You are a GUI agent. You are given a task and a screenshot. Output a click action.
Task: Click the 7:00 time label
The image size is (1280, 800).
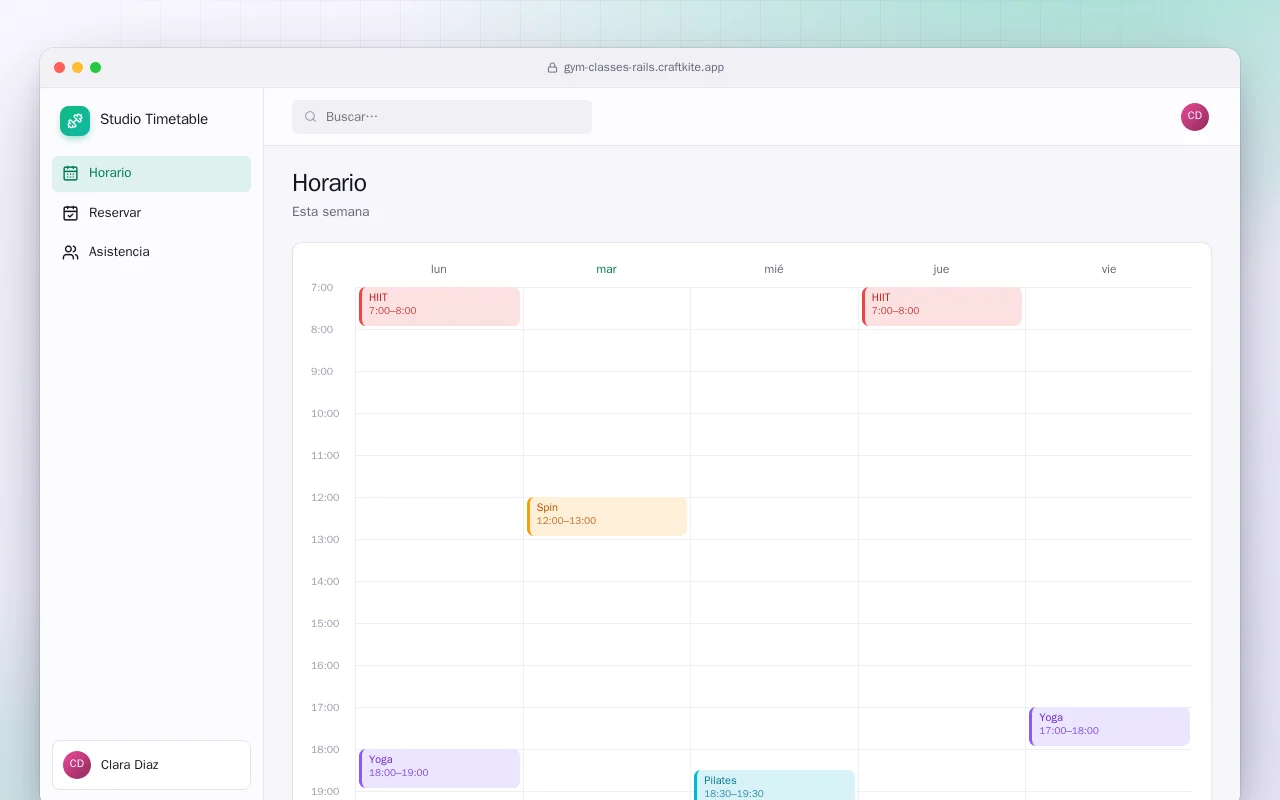[x=322, y=288]
